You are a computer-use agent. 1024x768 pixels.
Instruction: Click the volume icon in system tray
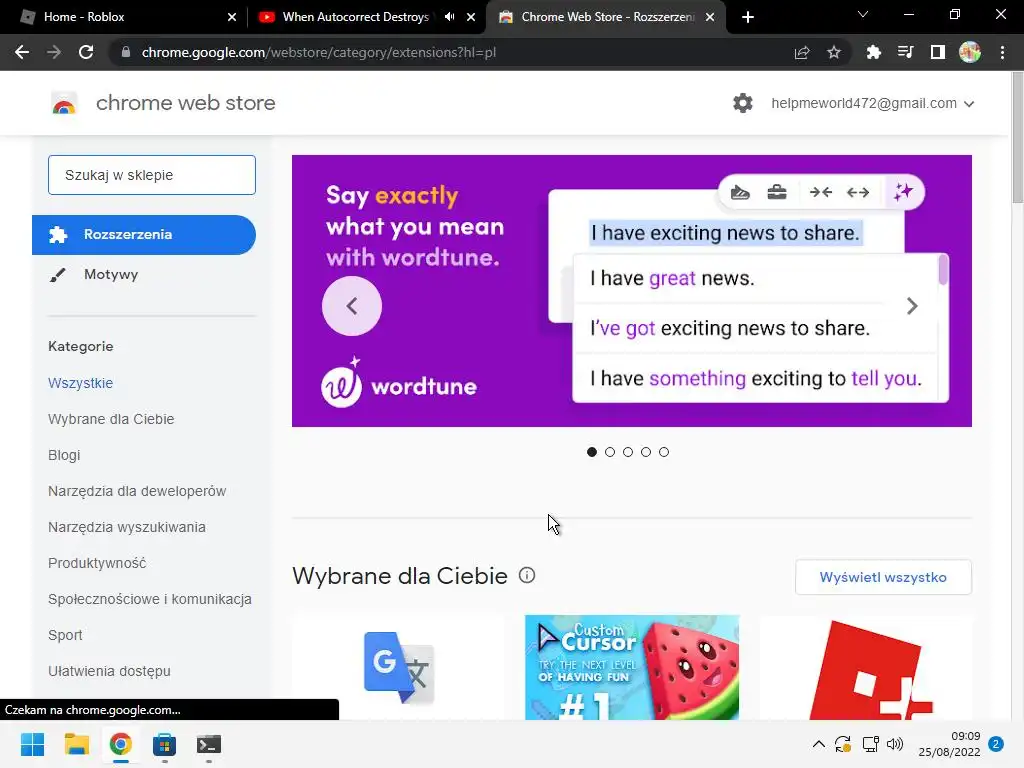point(895,744)
